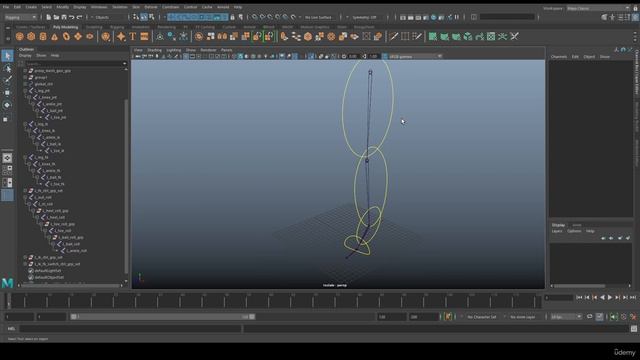Open the frame rate fps dropdown
This screenshot has width=640, height=360.
point(566,317)
